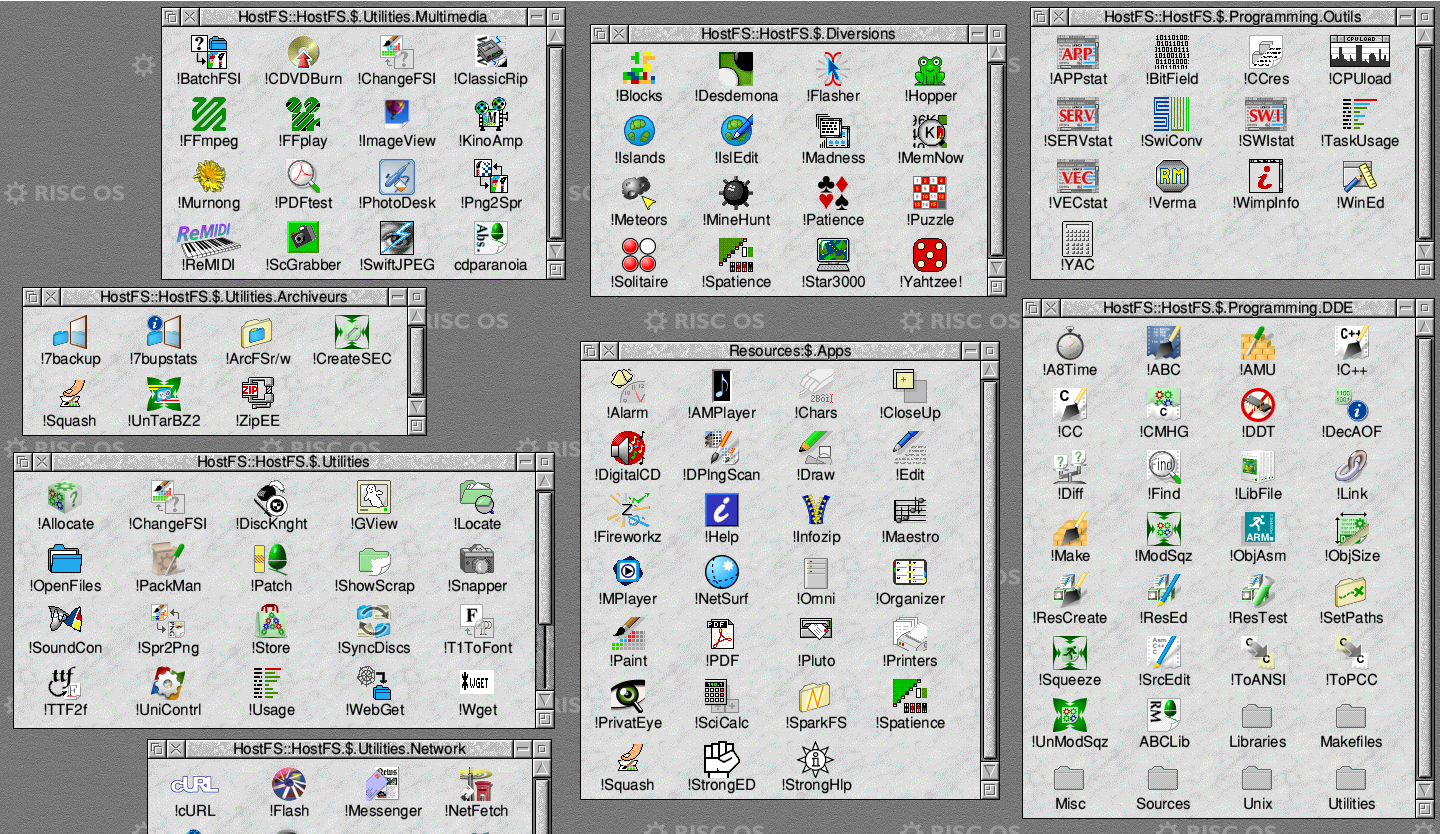Select the !Wget icon
Image resolution: width=1440 pixels, height=834 pixels.
point(478,684)
